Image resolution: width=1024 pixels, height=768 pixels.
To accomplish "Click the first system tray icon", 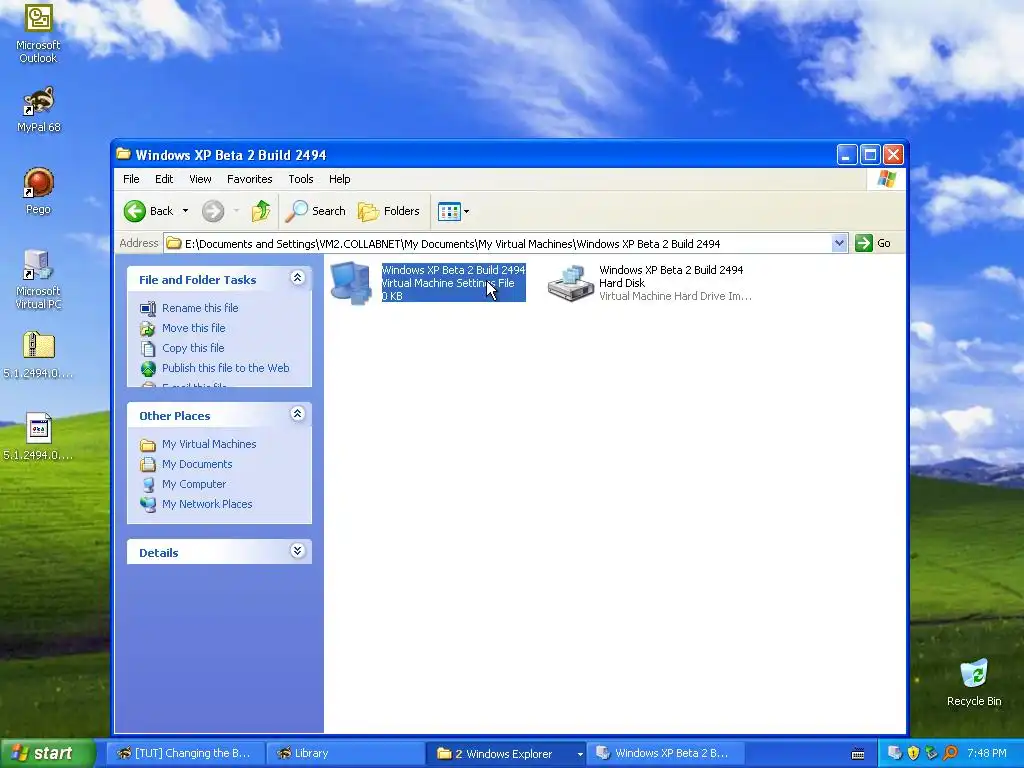I will tap(895, 753).
